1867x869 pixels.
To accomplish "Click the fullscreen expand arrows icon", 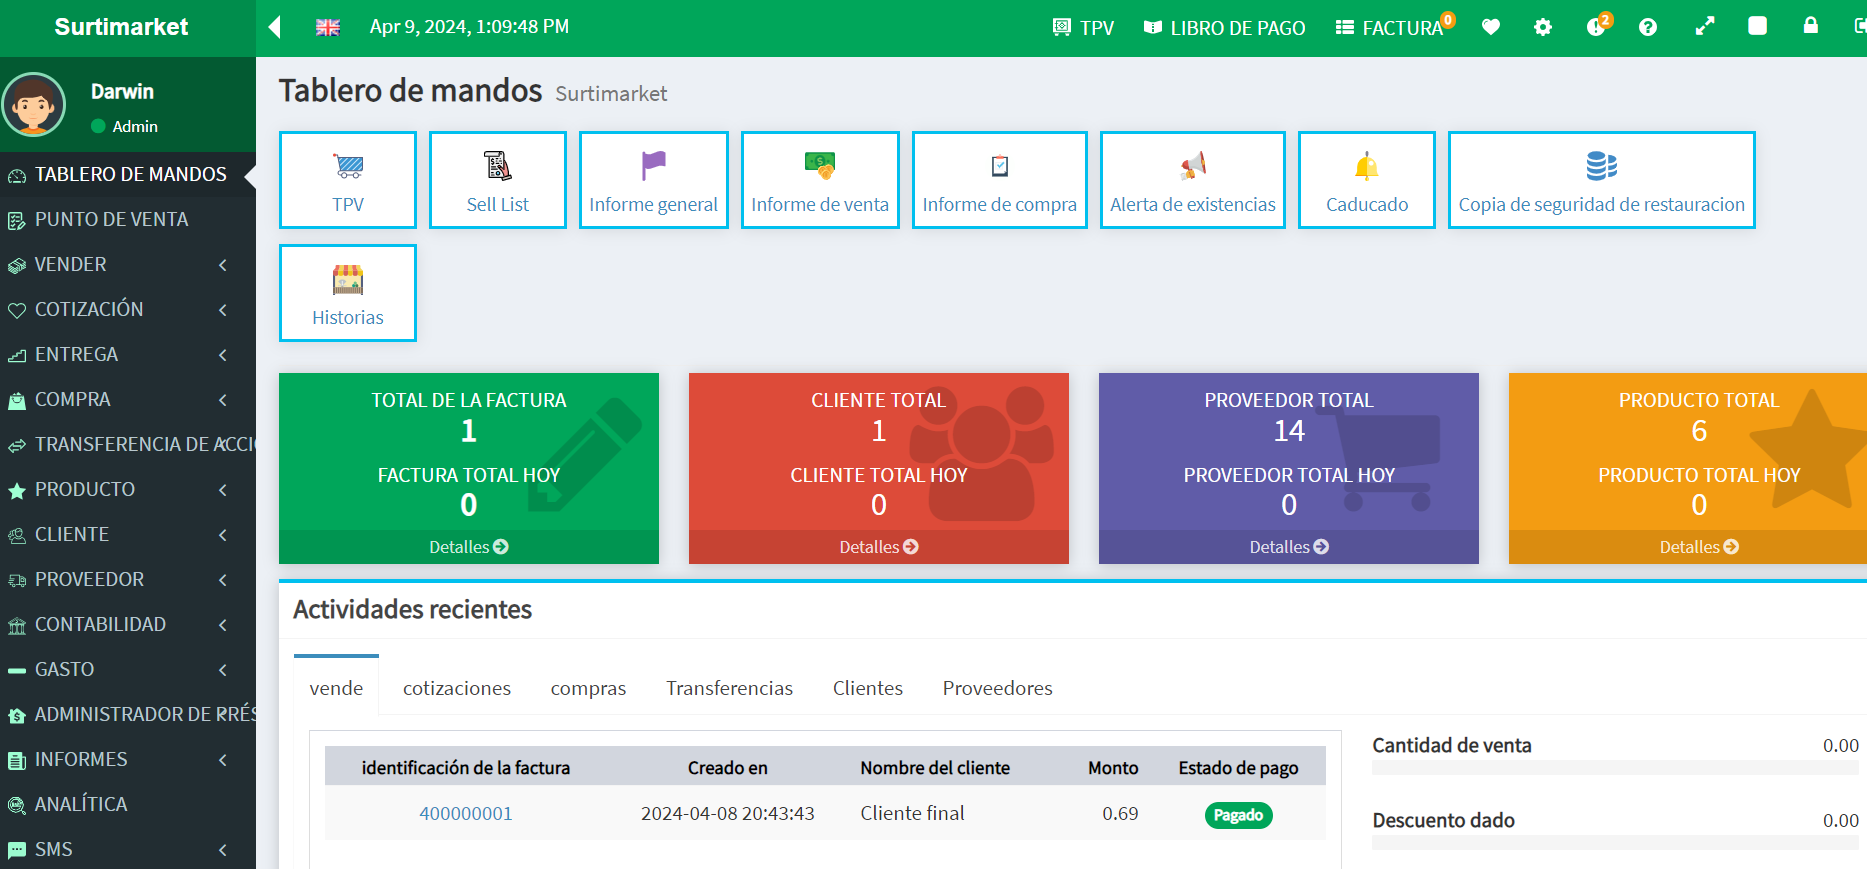I will click(x=1705, y=27).
